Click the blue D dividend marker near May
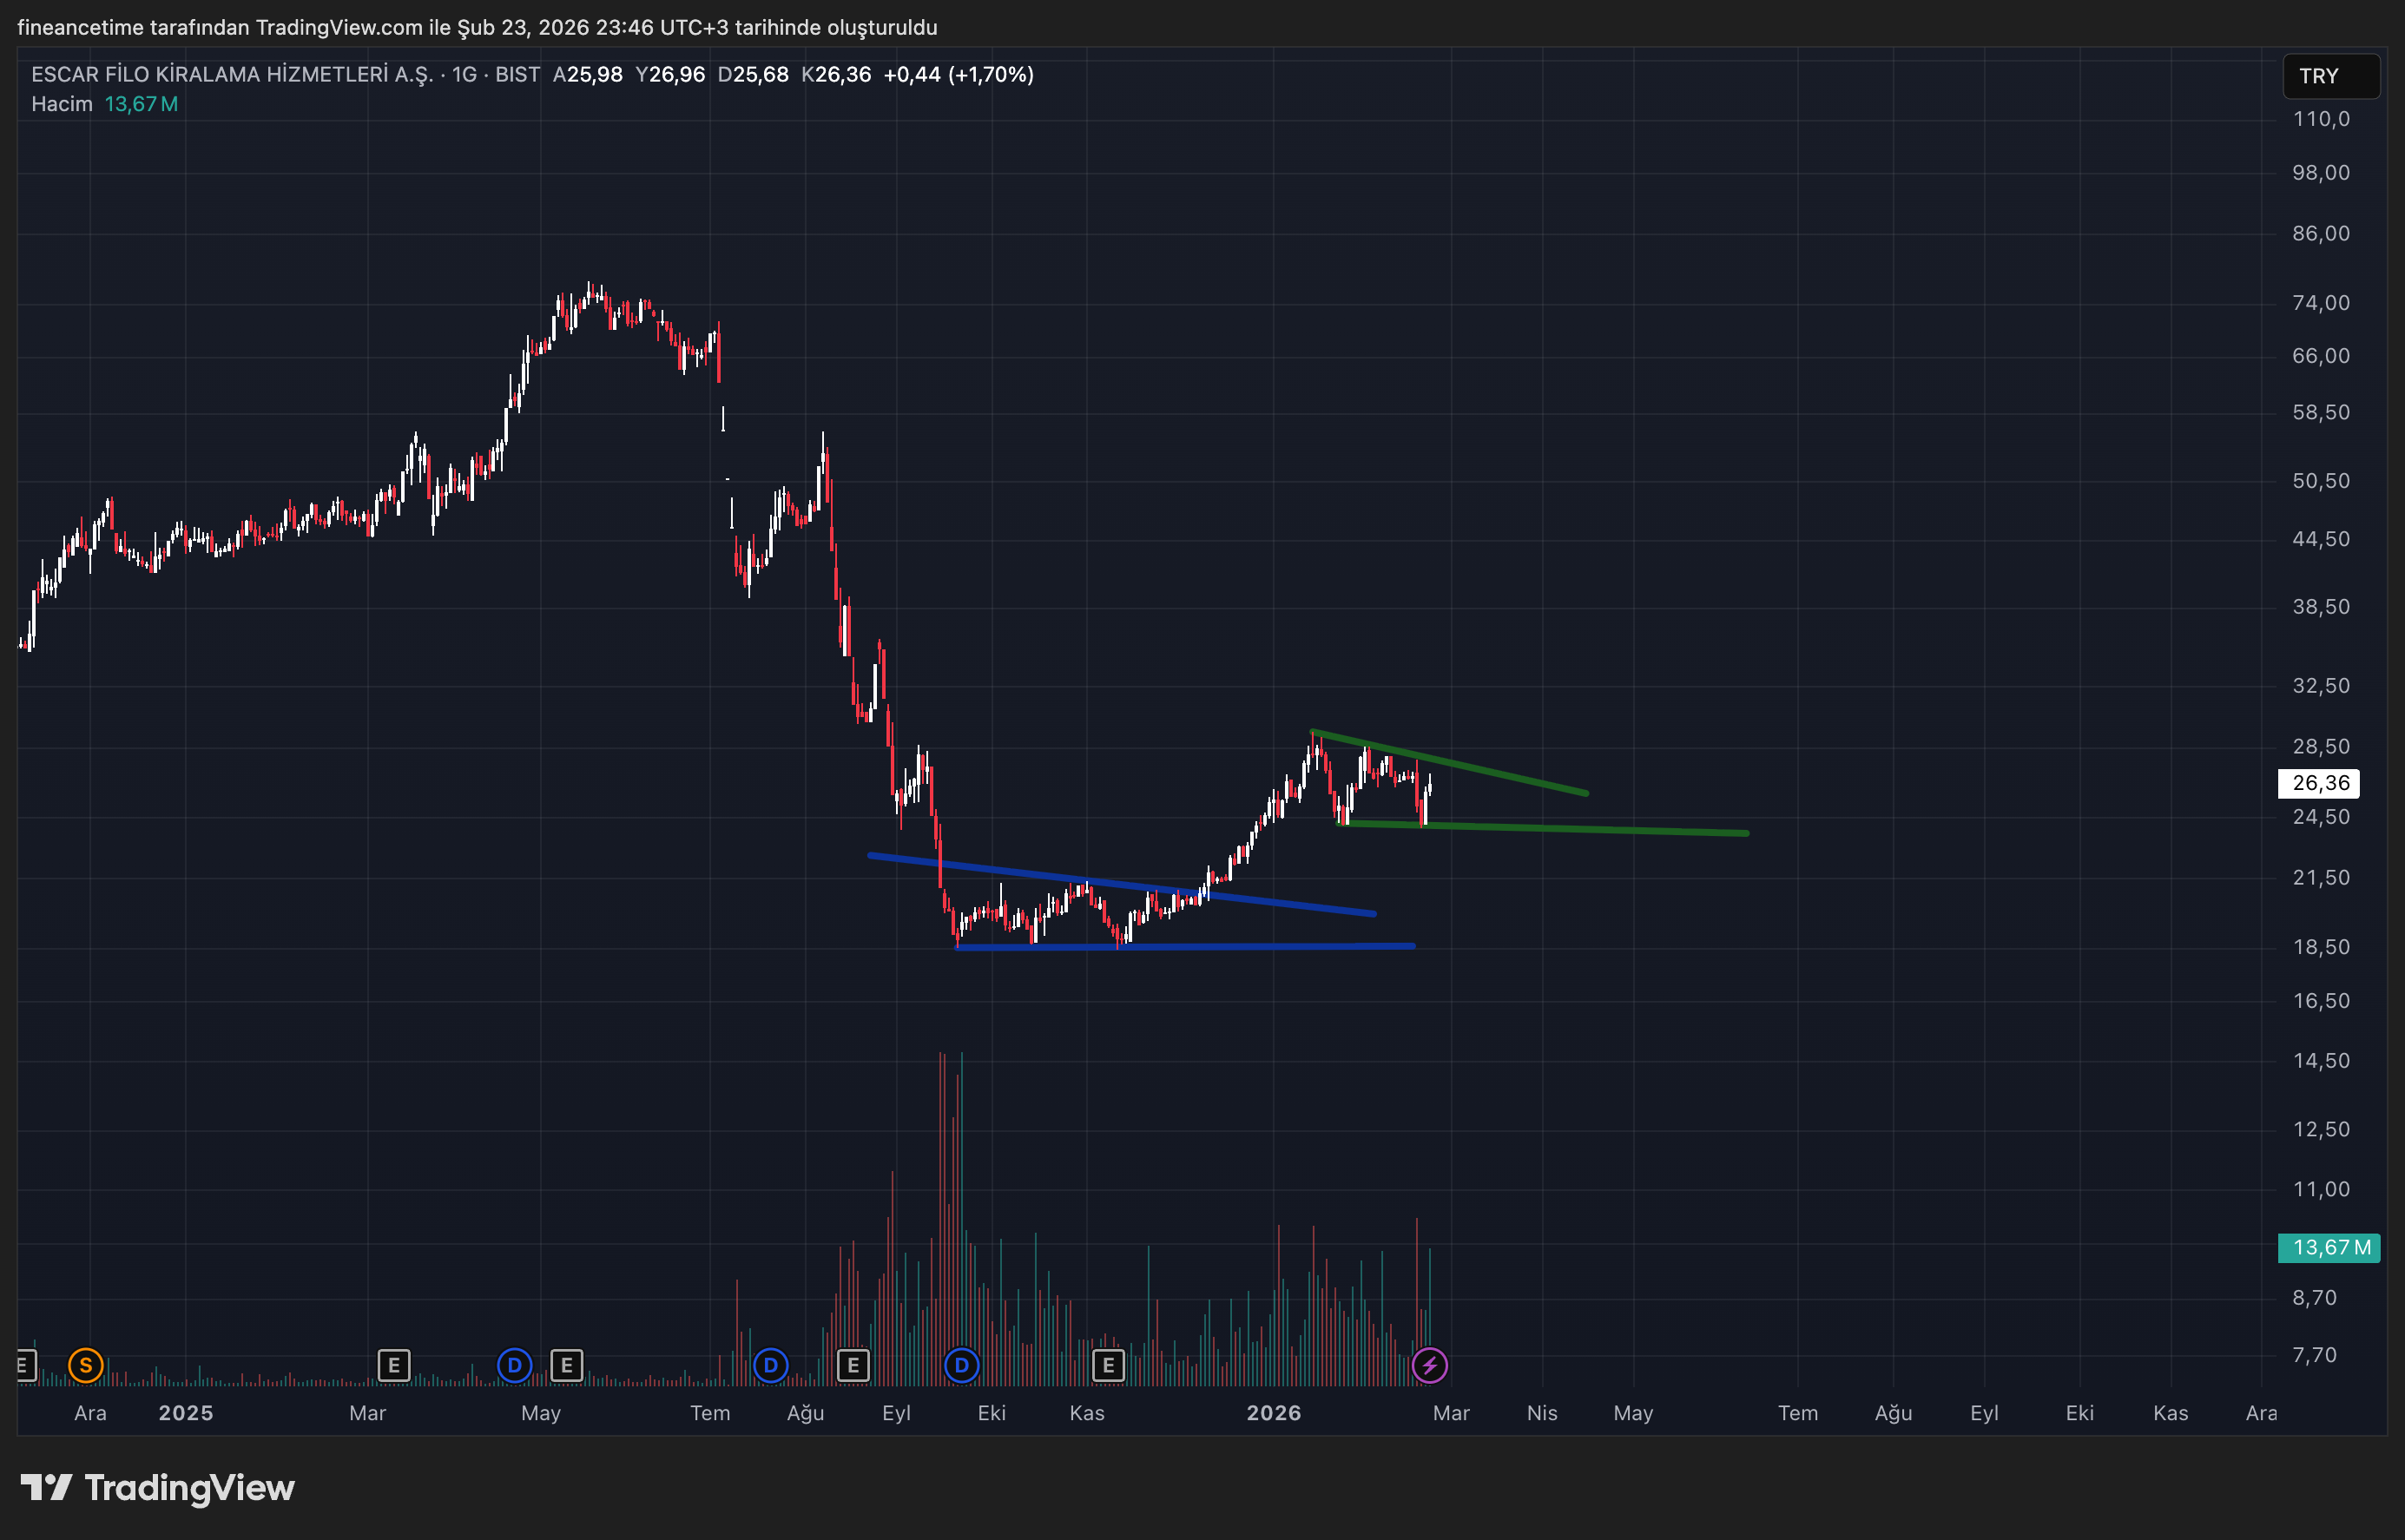2405x1540 pixels. pyautogui.click(x=514, y=1365)
